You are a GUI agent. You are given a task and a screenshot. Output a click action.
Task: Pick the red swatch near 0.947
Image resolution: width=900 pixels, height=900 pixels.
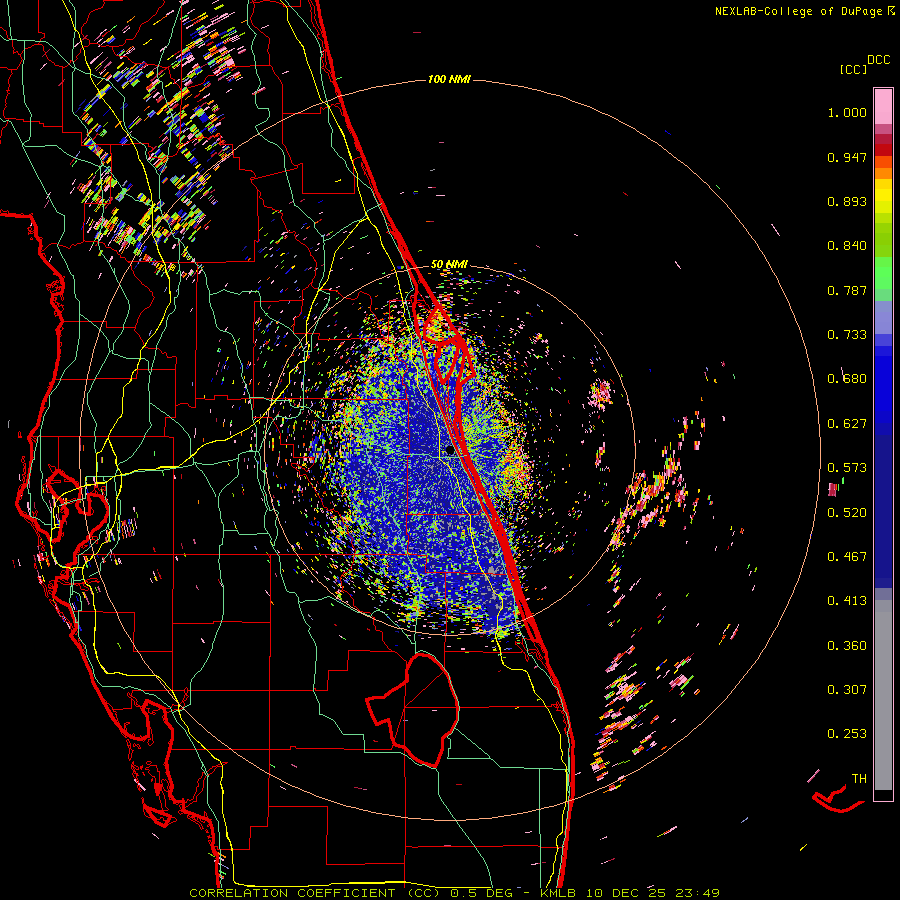883,150
